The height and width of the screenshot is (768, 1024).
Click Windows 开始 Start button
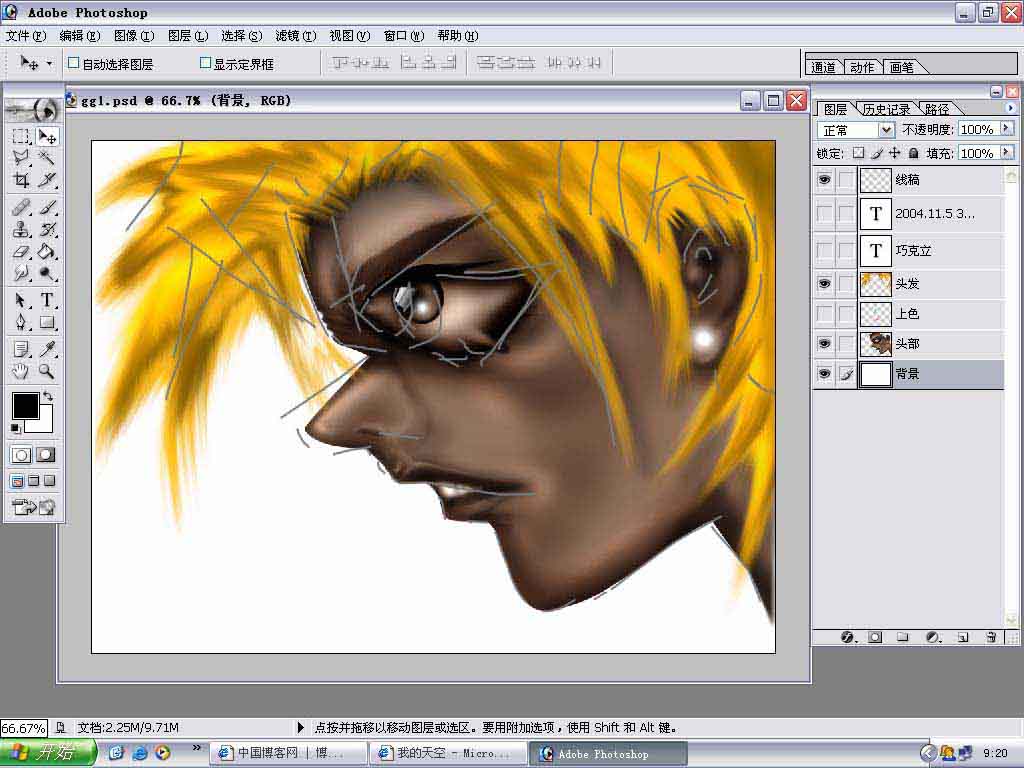pyautogui.click(x=48, y=752)
